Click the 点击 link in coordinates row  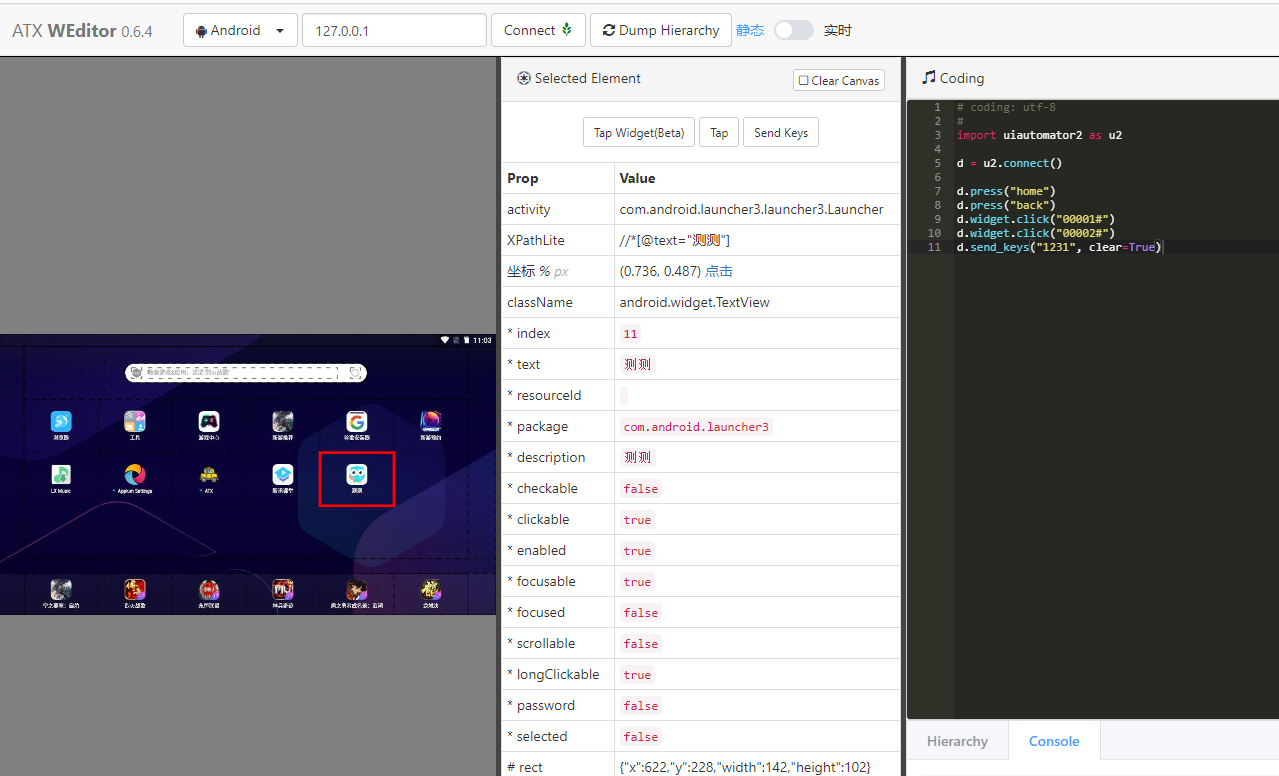(719, 271)
